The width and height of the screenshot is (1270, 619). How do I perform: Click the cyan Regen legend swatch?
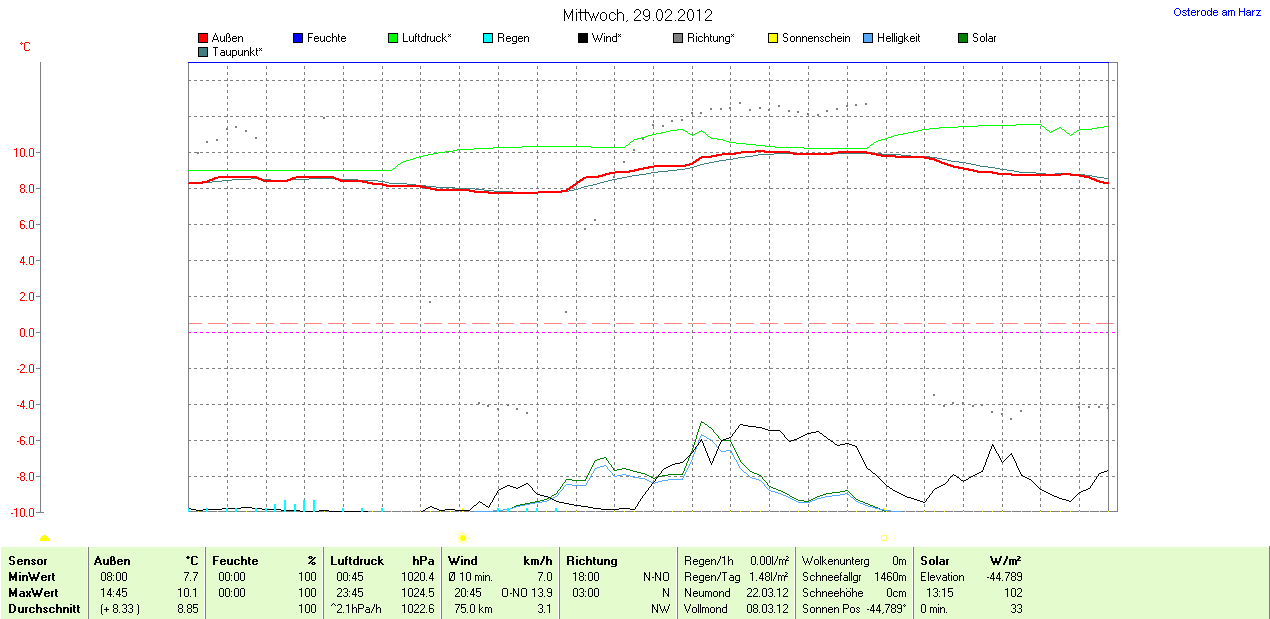[x=488, y=39]
